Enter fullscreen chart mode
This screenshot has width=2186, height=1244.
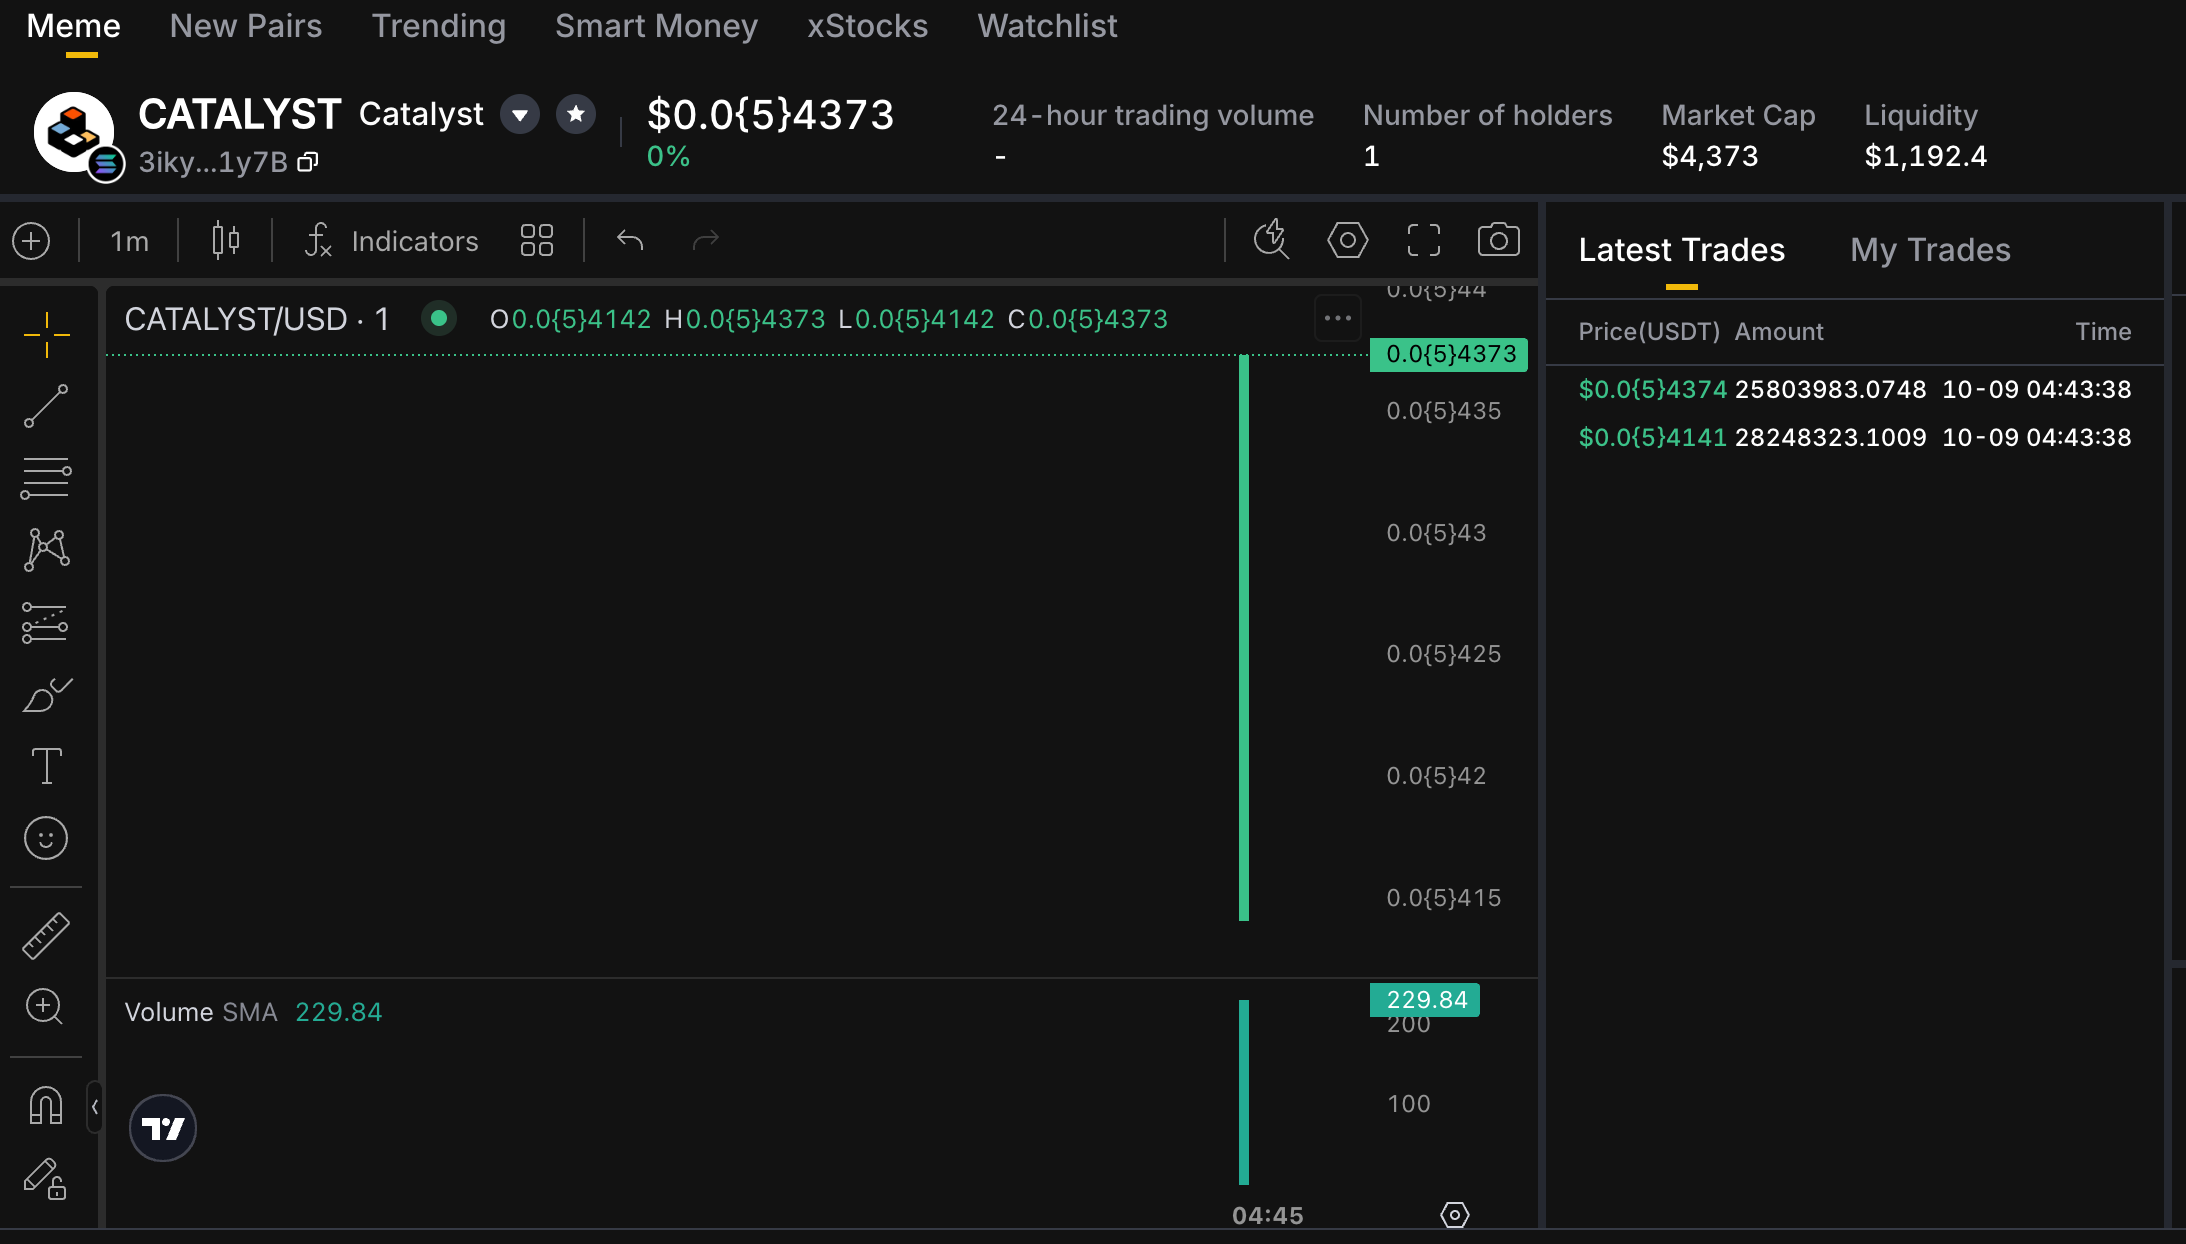(x=1423, y=240)
